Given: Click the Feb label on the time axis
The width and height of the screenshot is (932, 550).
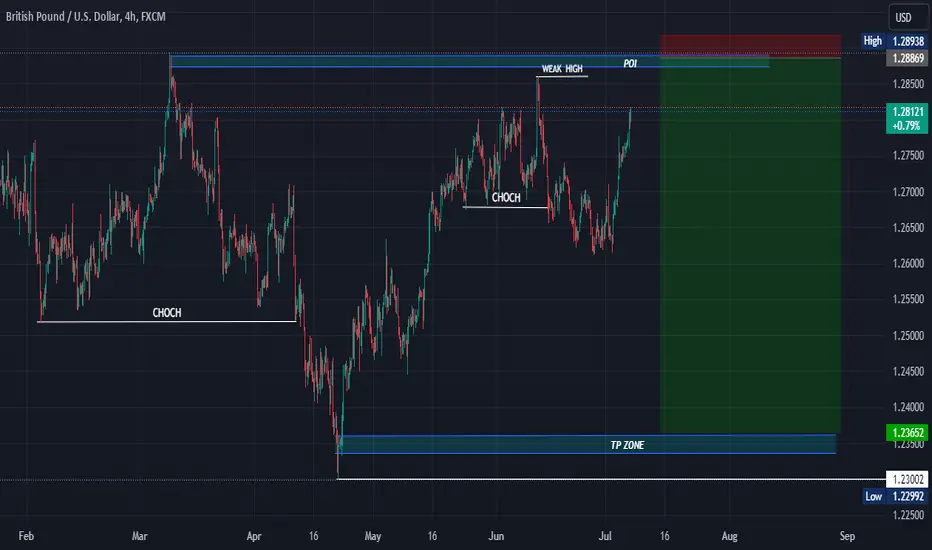Looking at the screenshot, I should click(x=26, y=536).
